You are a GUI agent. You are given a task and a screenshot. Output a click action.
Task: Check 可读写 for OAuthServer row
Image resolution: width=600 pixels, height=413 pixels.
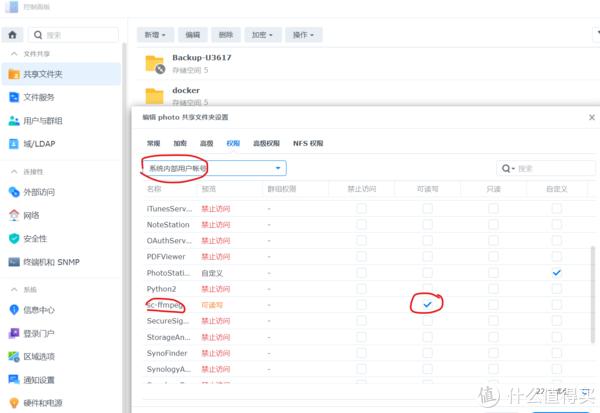(x=427, y=240)
